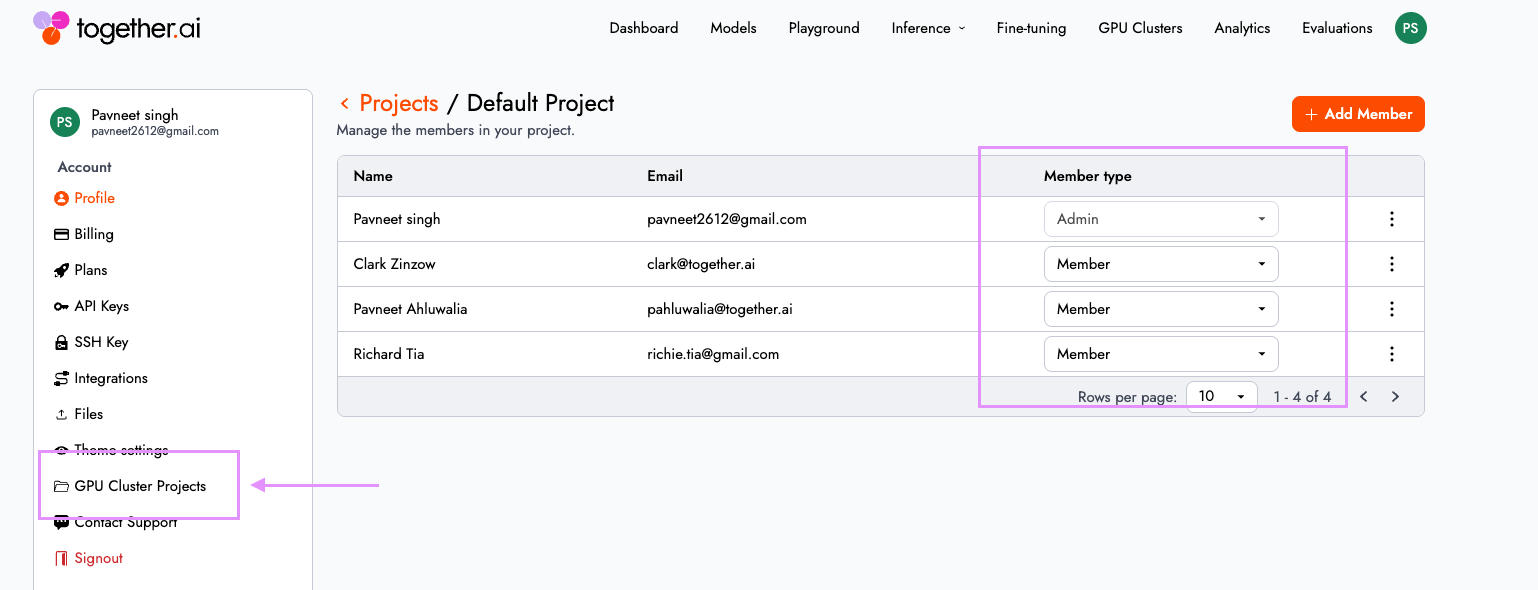Screen dimensions: 1538x590
Task: Click the name Clark Zinzow
Action: coord(395,264)
